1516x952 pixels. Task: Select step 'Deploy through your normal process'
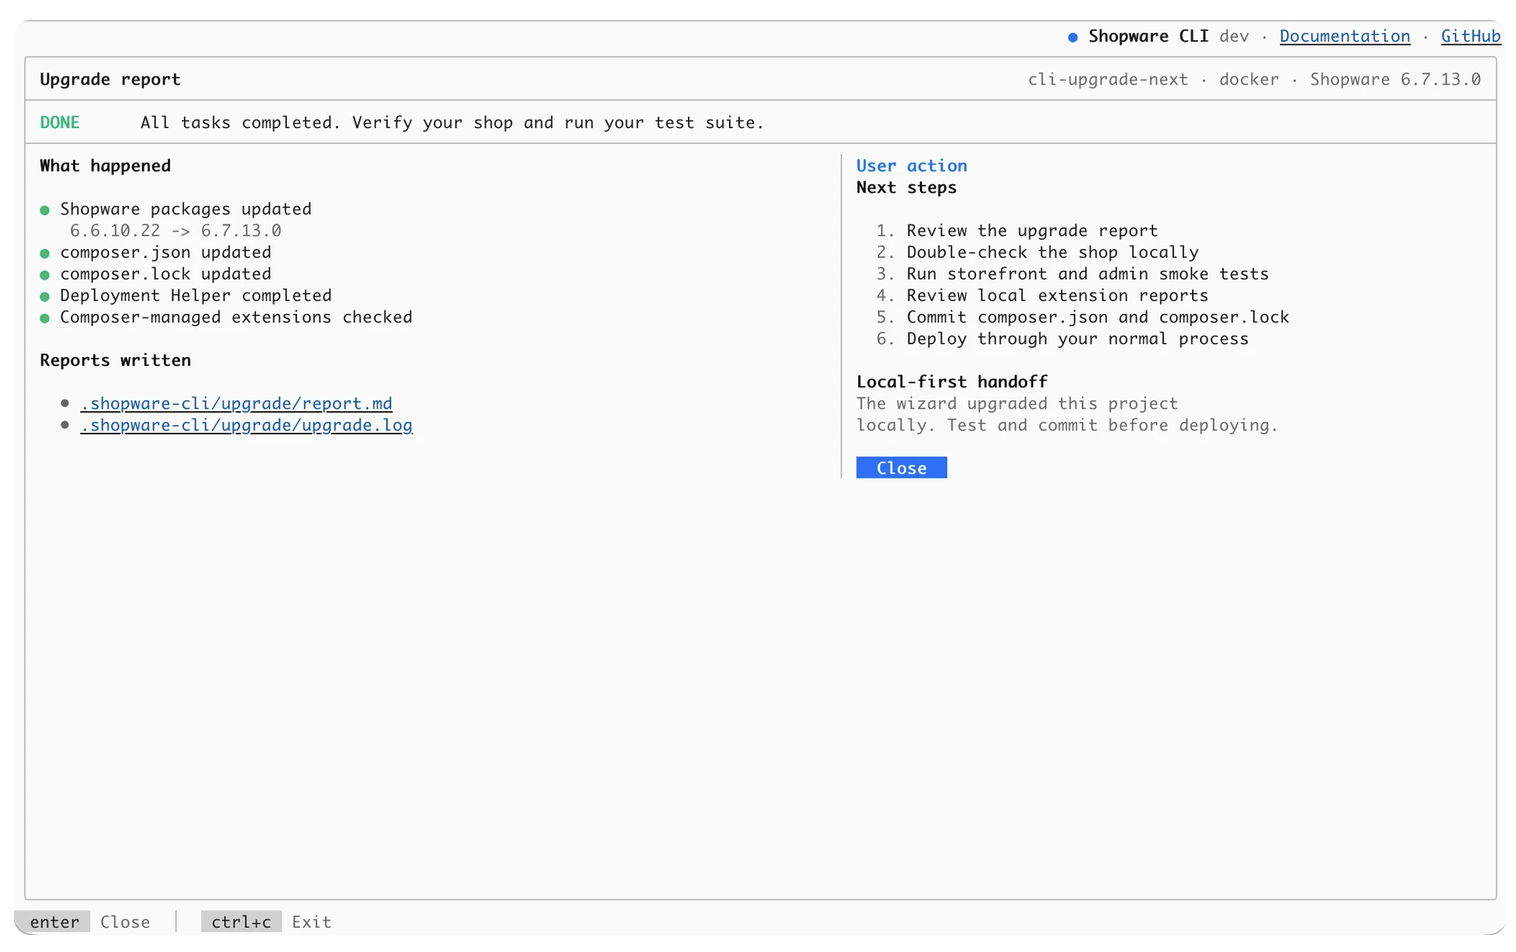coord(1077,339)
